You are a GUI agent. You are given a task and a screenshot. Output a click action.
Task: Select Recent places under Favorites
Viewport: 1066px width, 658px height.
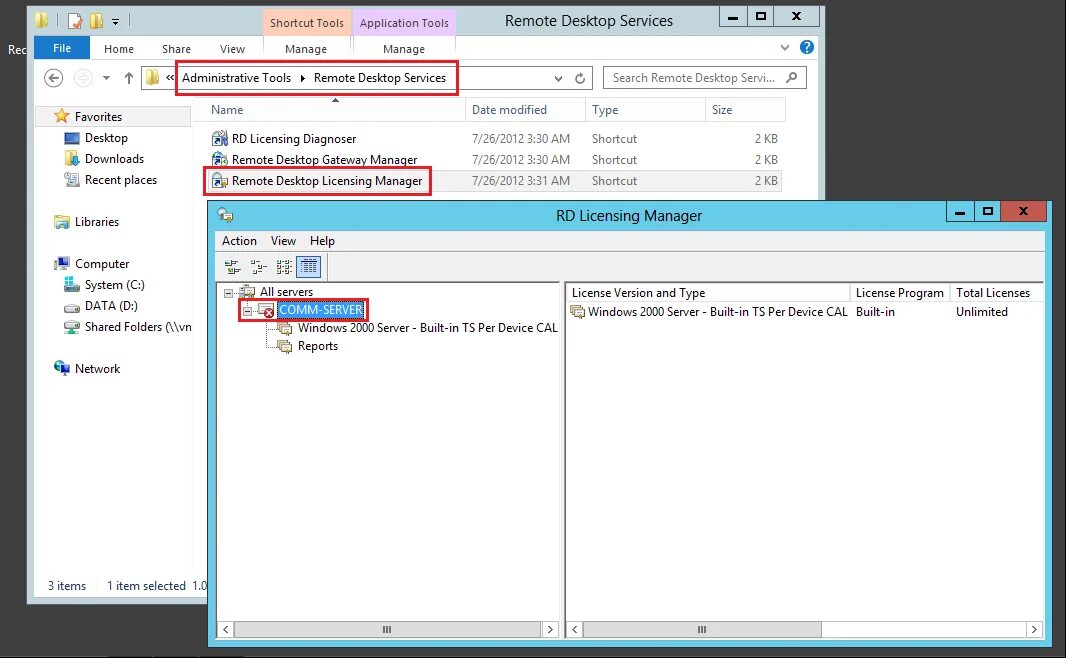coord(120,180)
